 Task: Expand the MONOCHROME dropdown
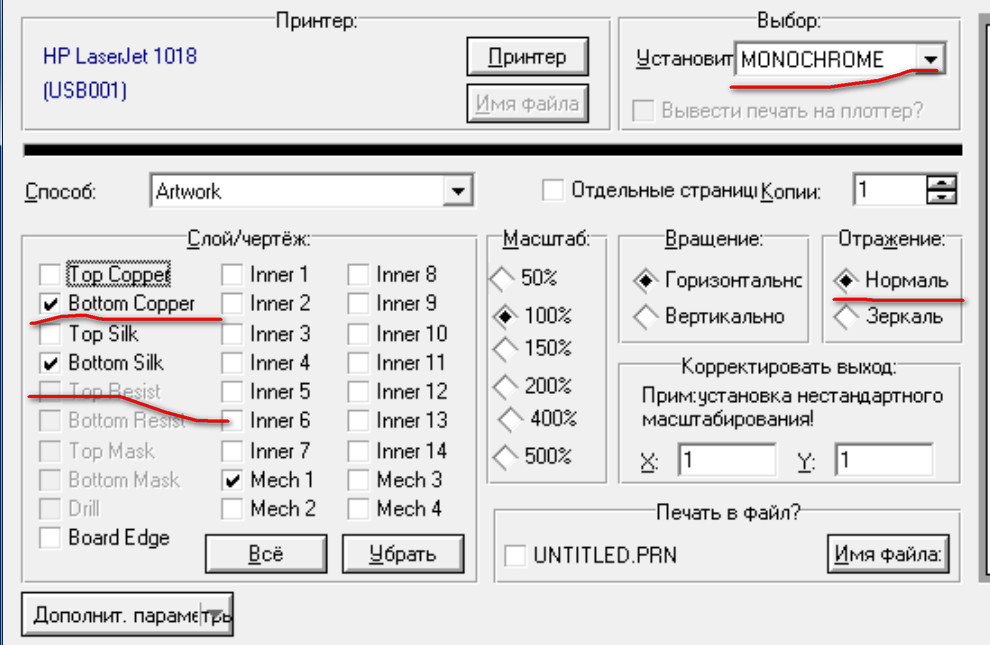[x=931, y=60]
